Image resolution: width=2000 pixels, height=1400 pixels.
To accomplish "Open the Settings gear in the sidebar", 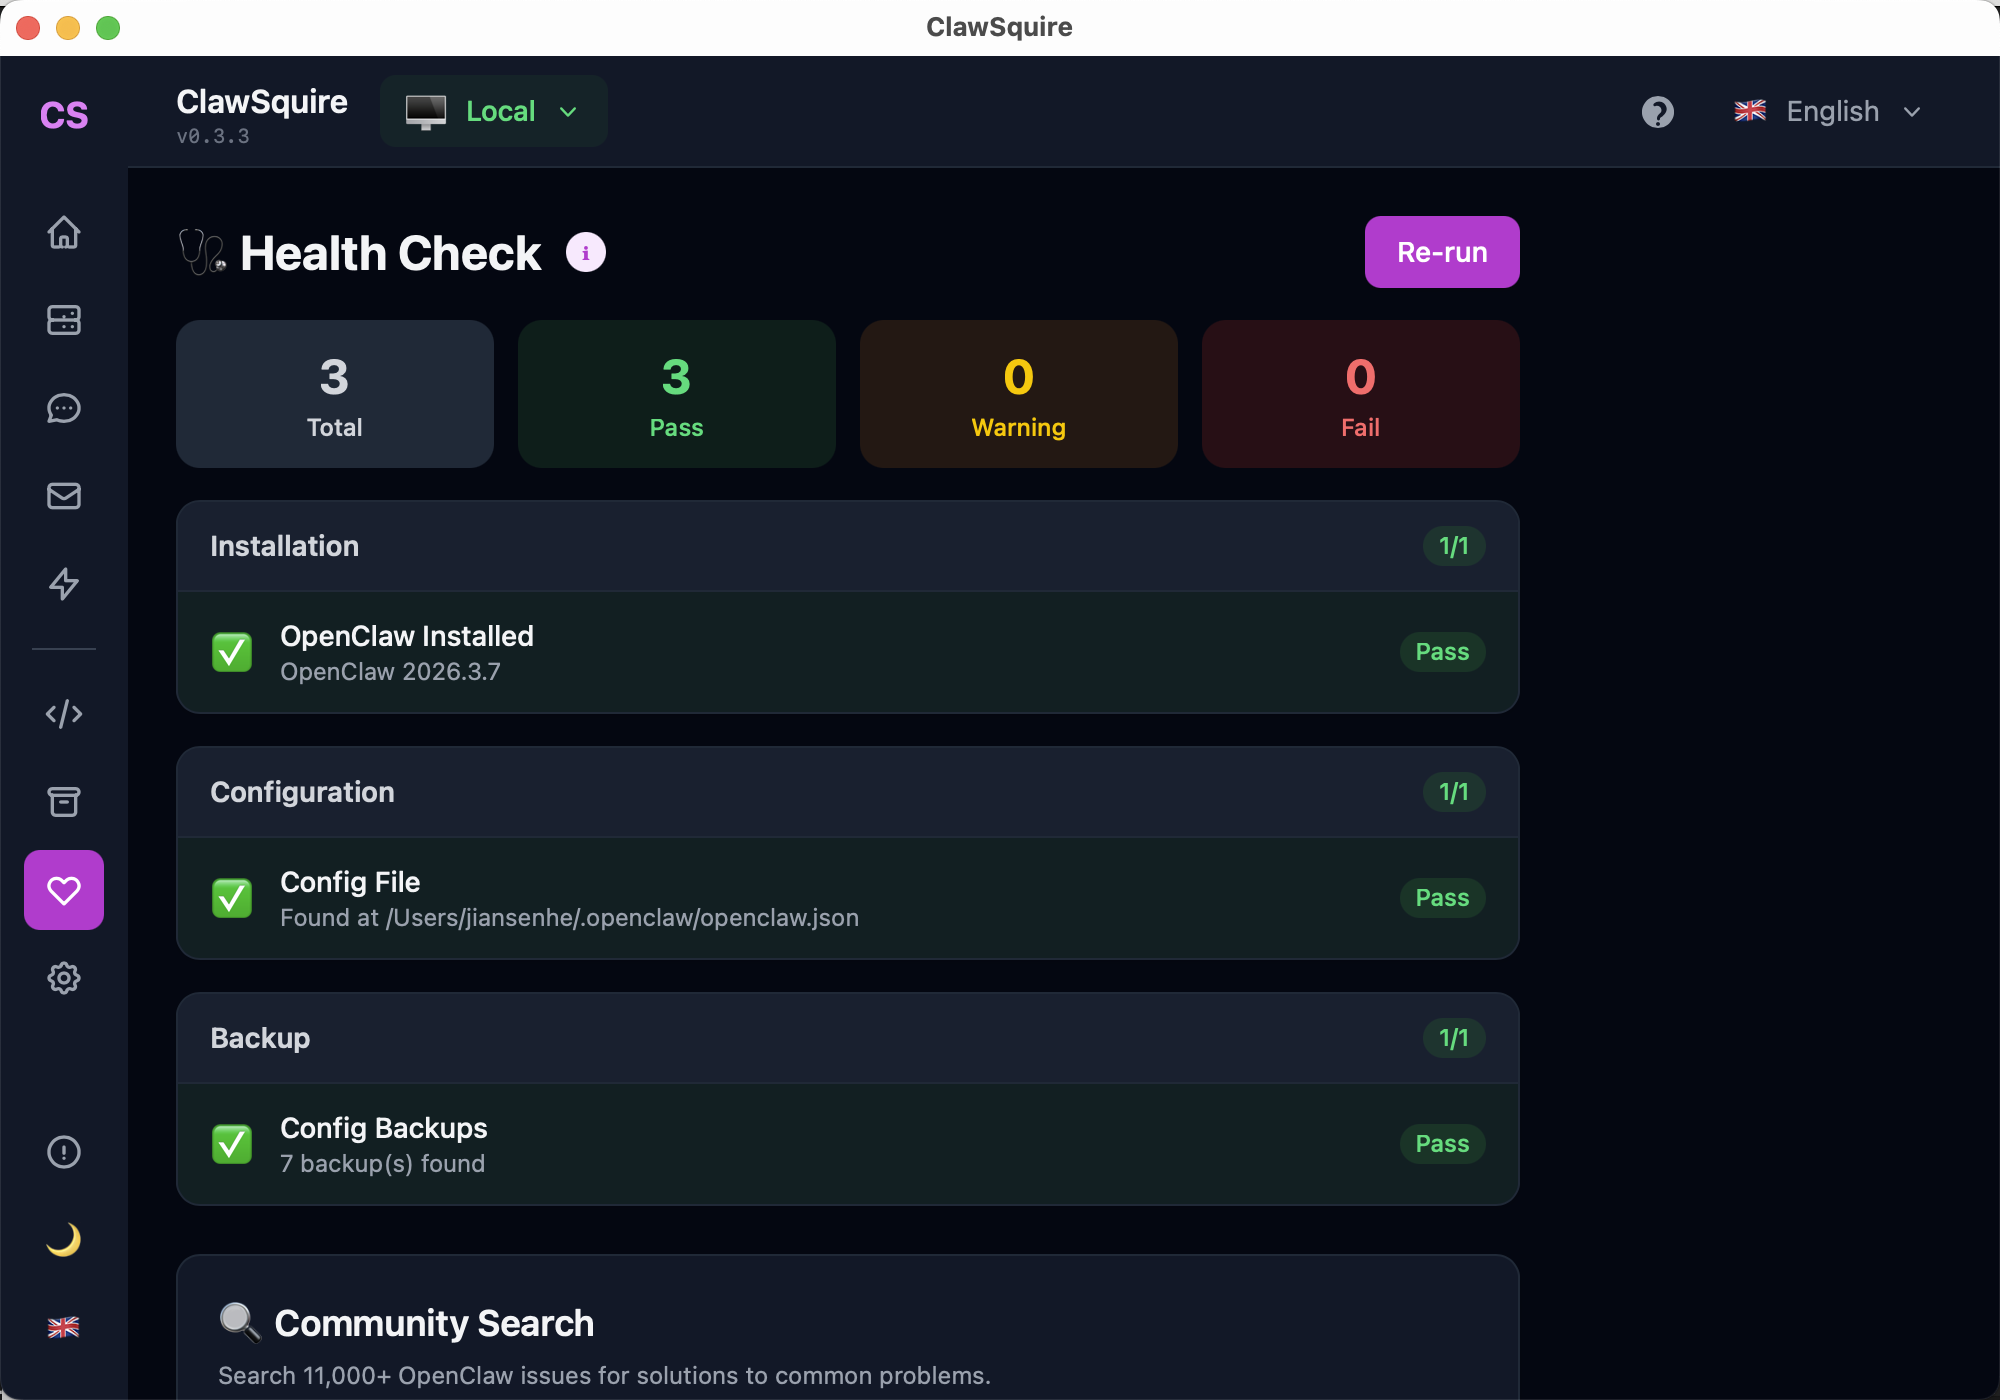I will (64, 978).
